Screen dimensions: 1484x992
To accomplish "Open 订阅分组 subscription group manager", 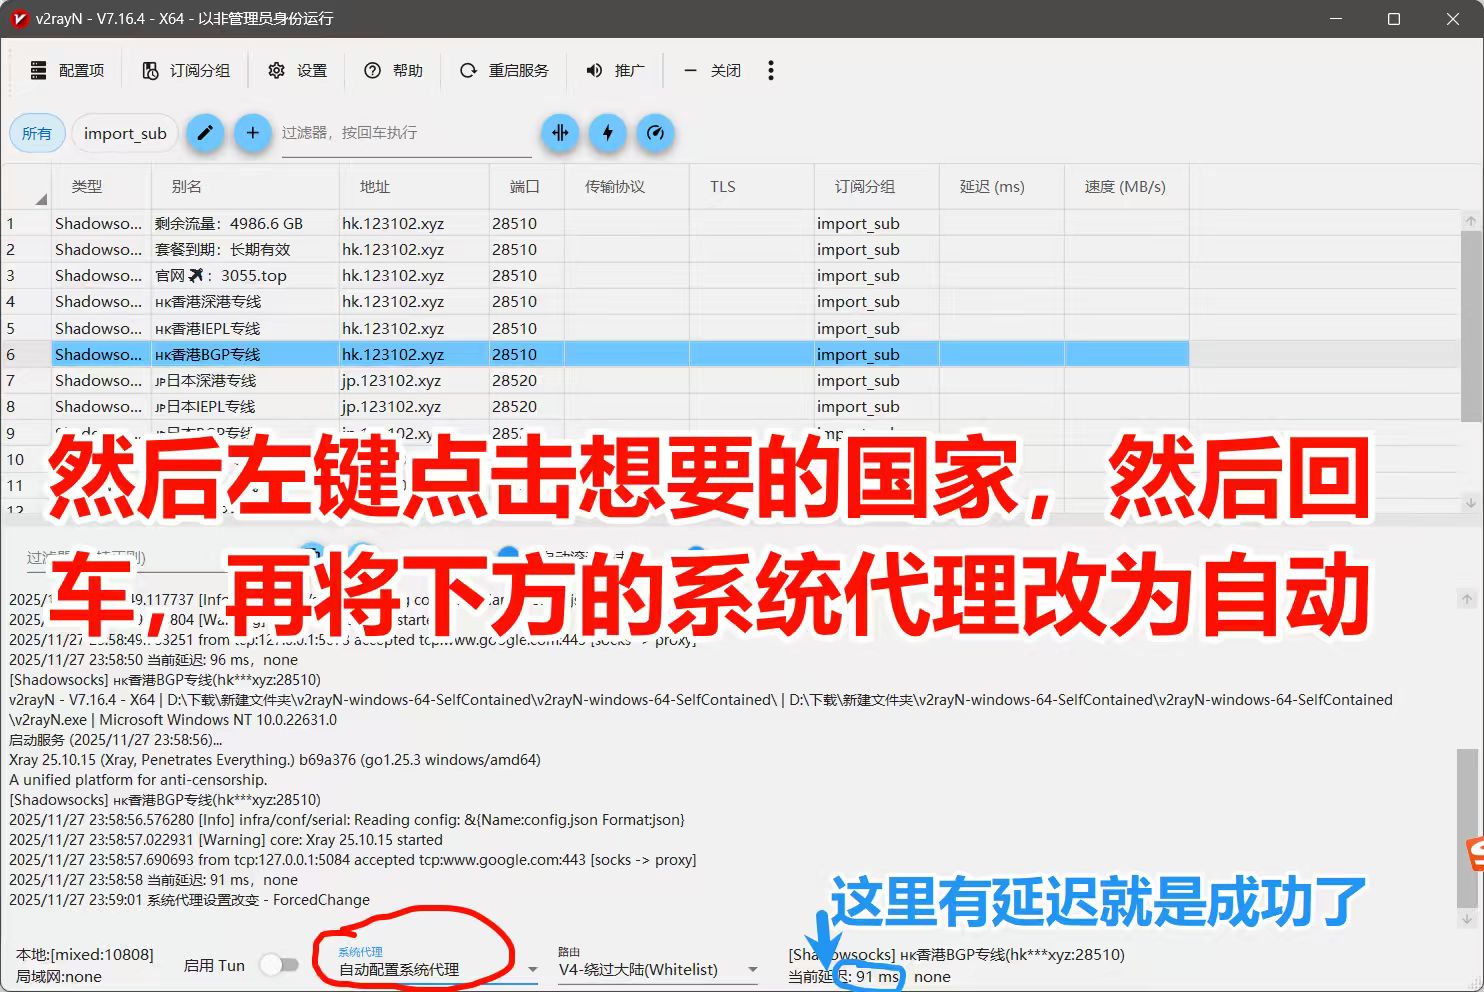I will pos(186,70).
